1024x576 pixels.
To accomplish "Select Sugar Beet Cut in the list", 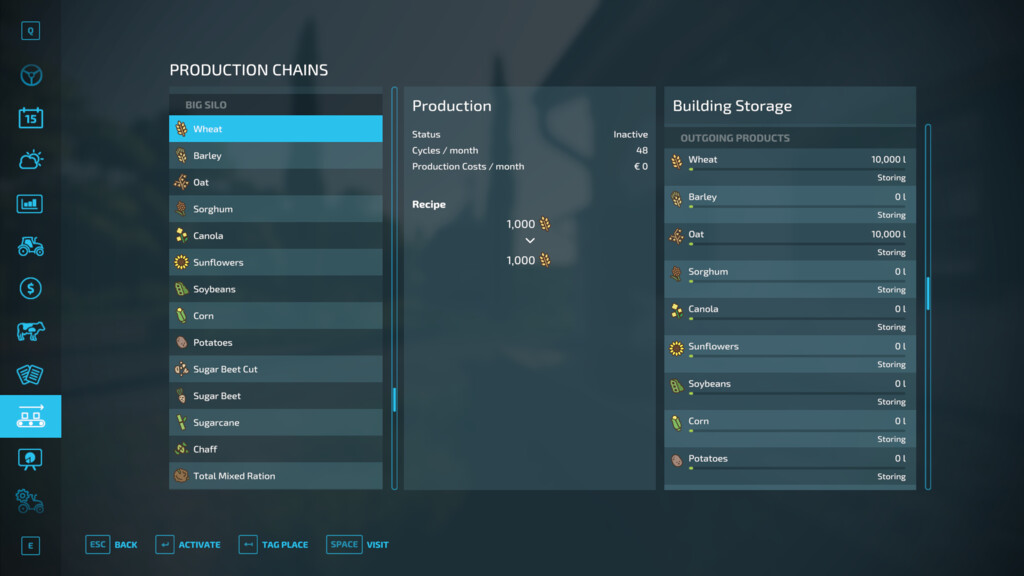I will coord(276,369).
